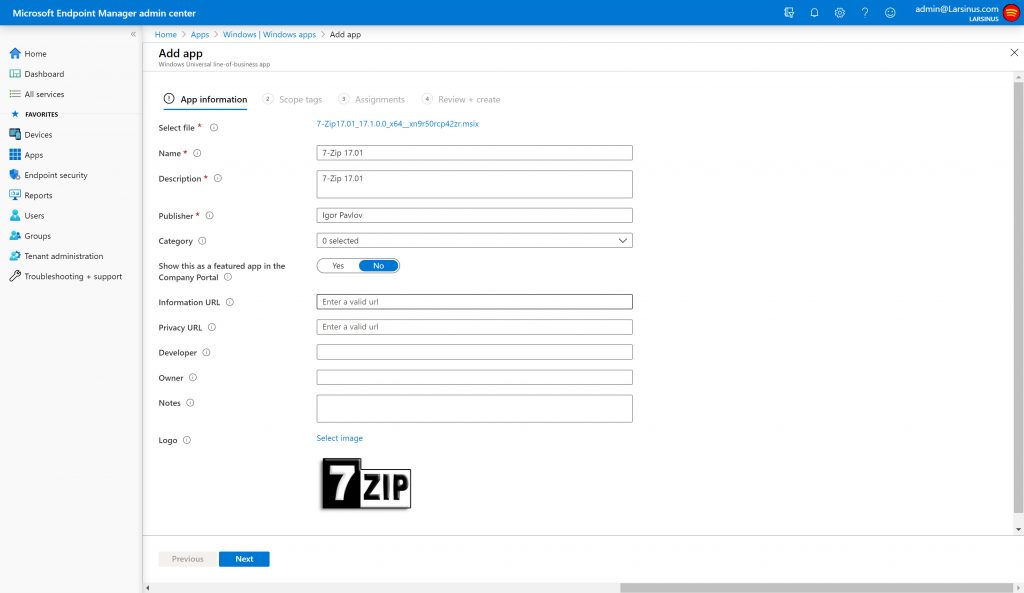
Task: Switch to Assignments step
Action: click(x=371, y=99)
